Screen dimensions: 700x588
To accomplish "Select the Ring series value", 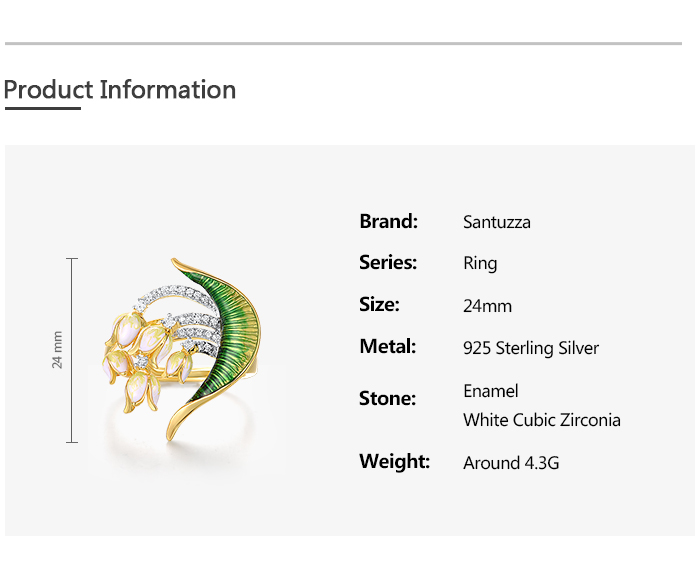I will [480, 264].
